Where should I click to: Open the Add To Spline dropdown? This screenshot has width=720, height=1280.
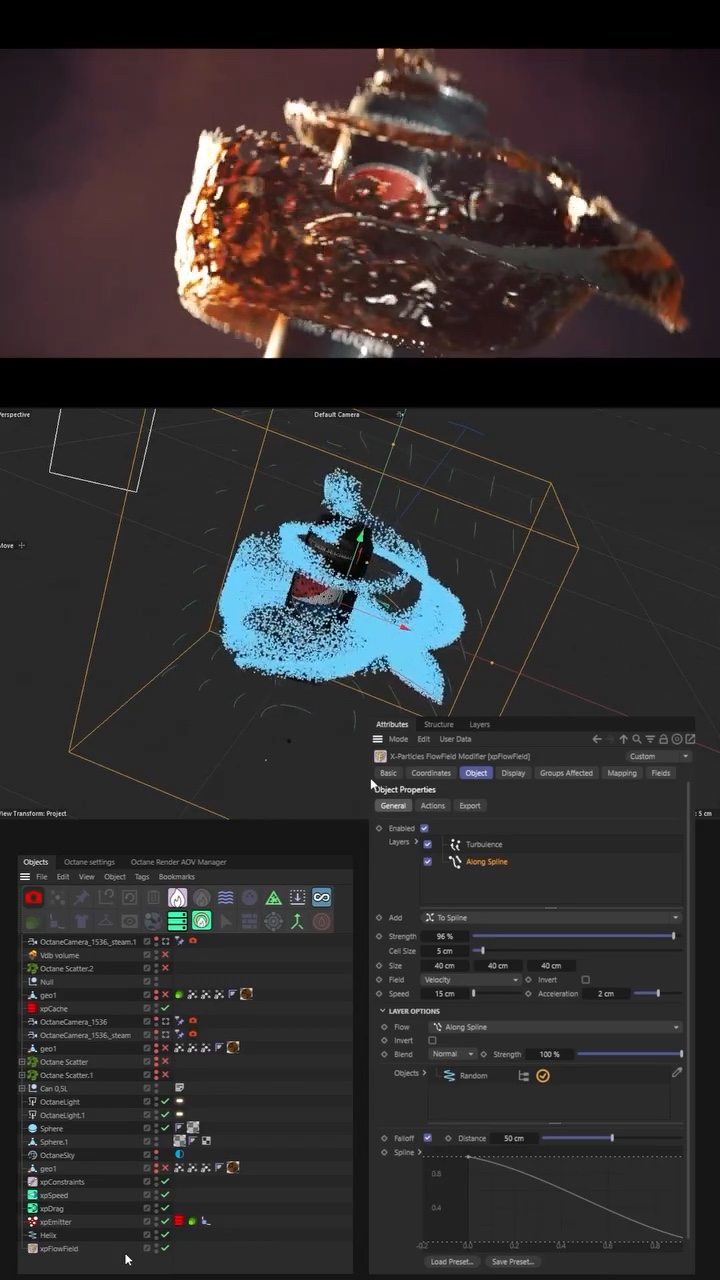click(x=551, y=917)
